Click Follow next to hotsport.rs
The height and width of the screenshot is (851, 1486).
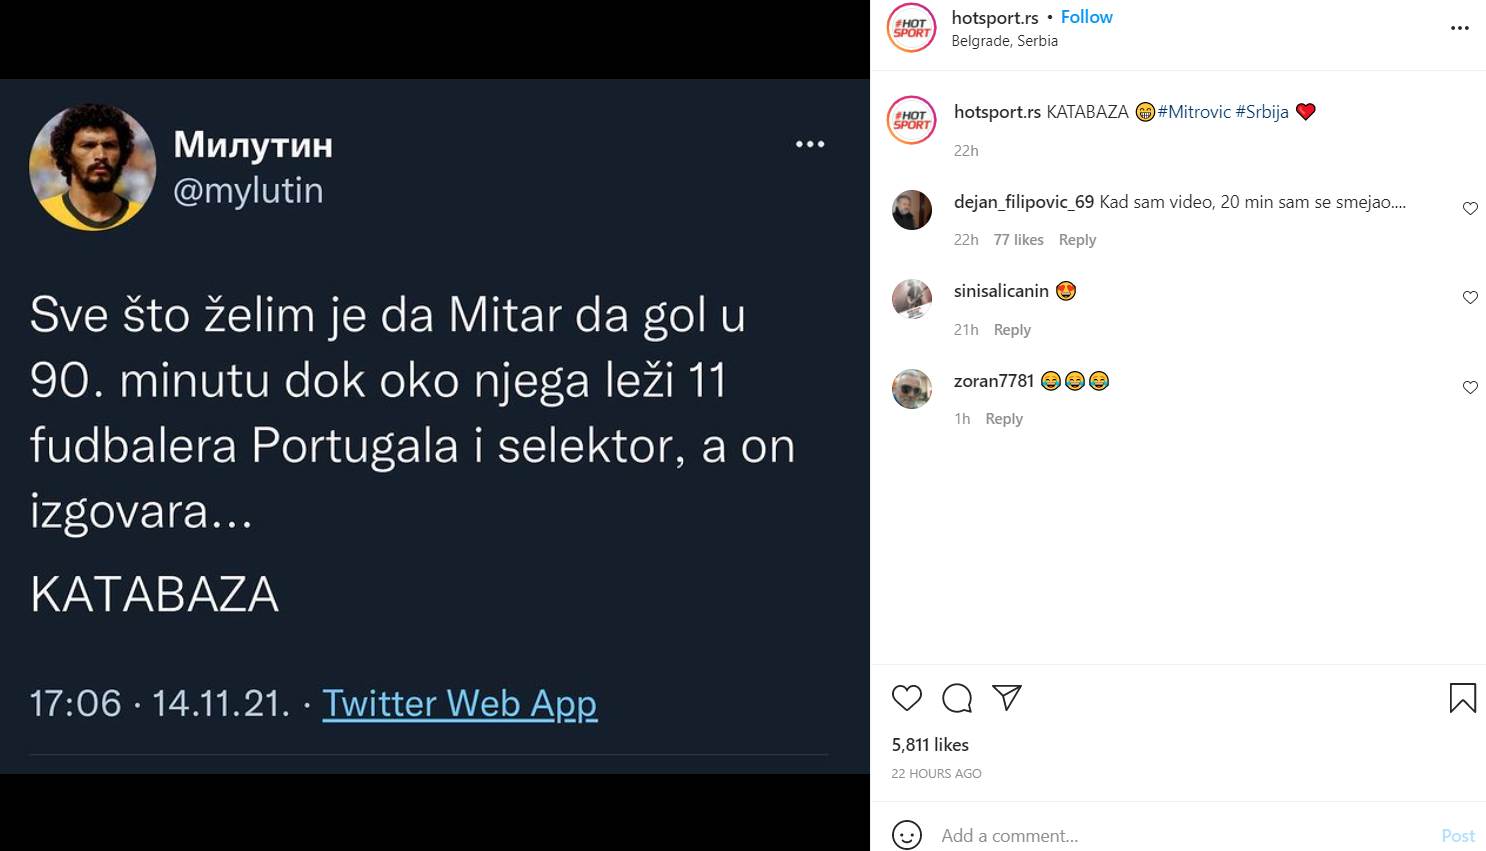coord(1086,17)
